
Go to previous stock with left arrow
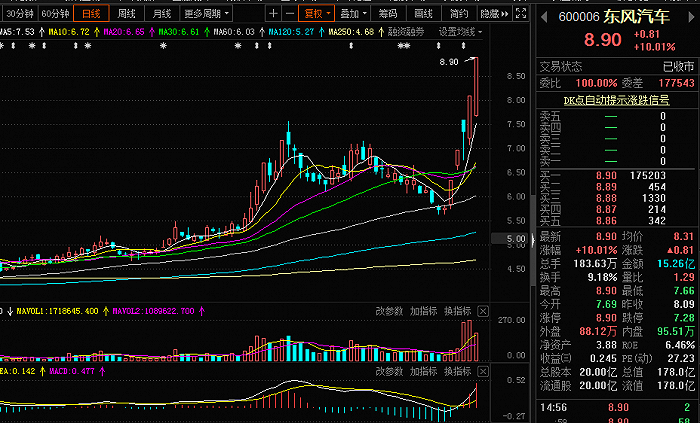(544, 17)
